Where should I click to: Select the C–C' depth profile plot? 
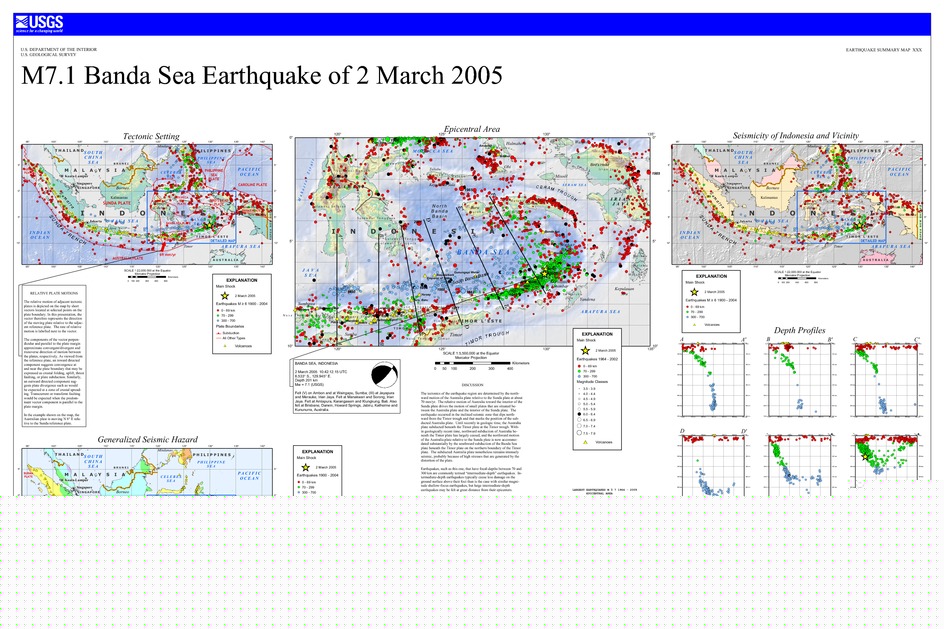click(x=887, y=380)
